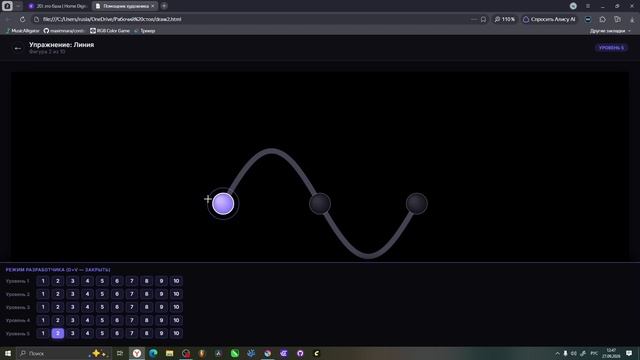Launch Microsoft Edge from the taskbar
Screen dimensions: 640x360
click(x=153, y=353)
